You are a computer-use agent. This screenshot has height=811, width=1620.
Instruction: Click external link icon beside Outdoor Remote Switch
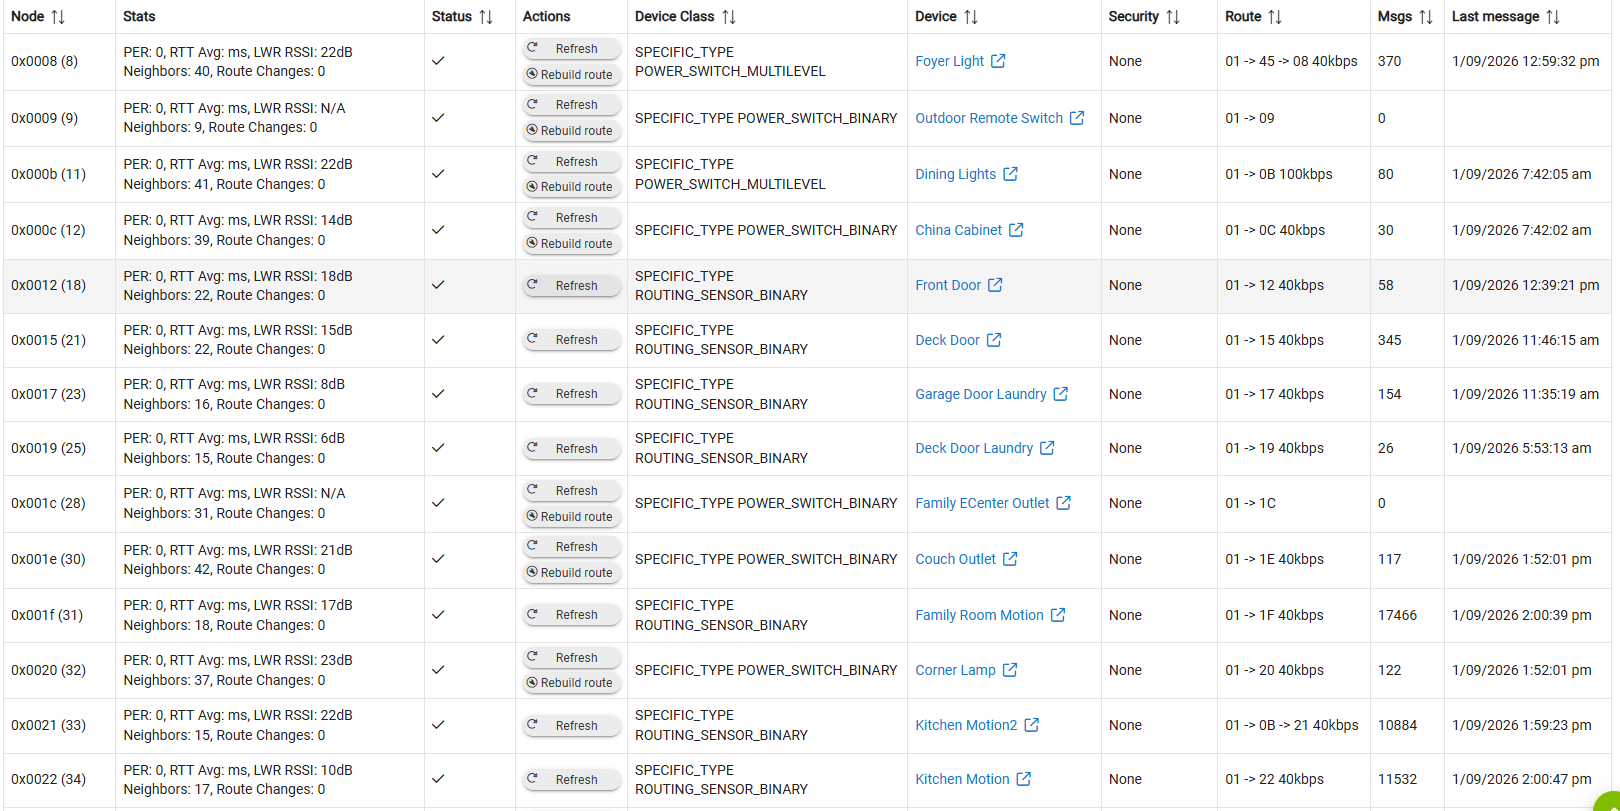click(x=1077, y=118)
